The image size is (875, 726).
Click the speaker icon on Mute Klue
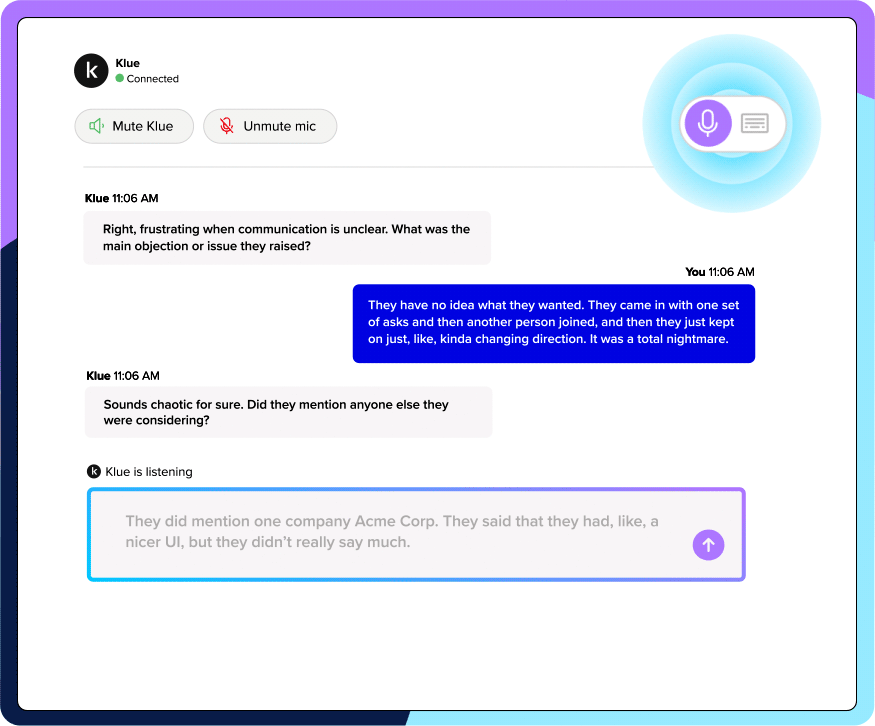tap(95, 126)
